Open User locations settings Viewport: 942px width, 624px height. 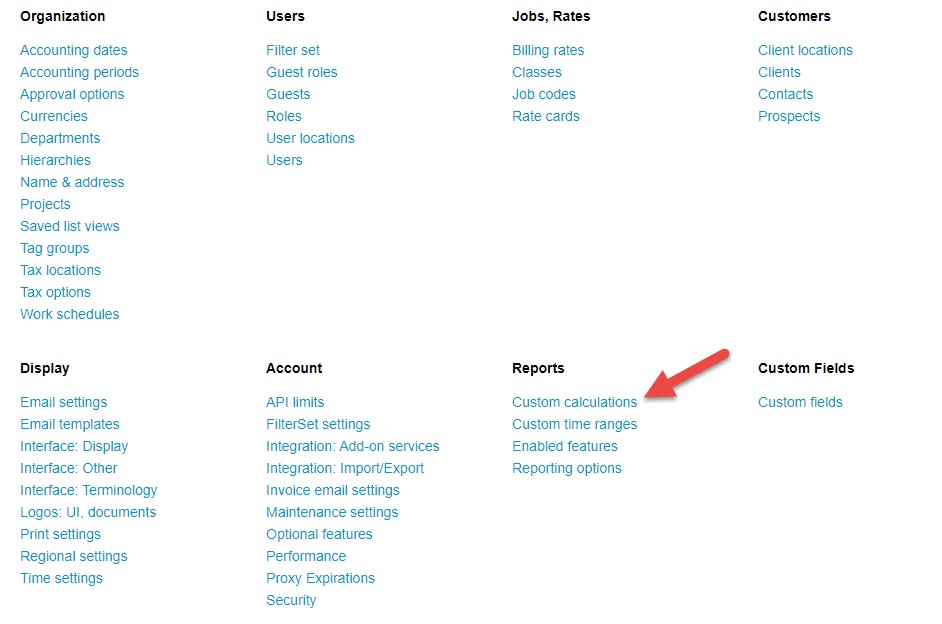tap(310, 138)
